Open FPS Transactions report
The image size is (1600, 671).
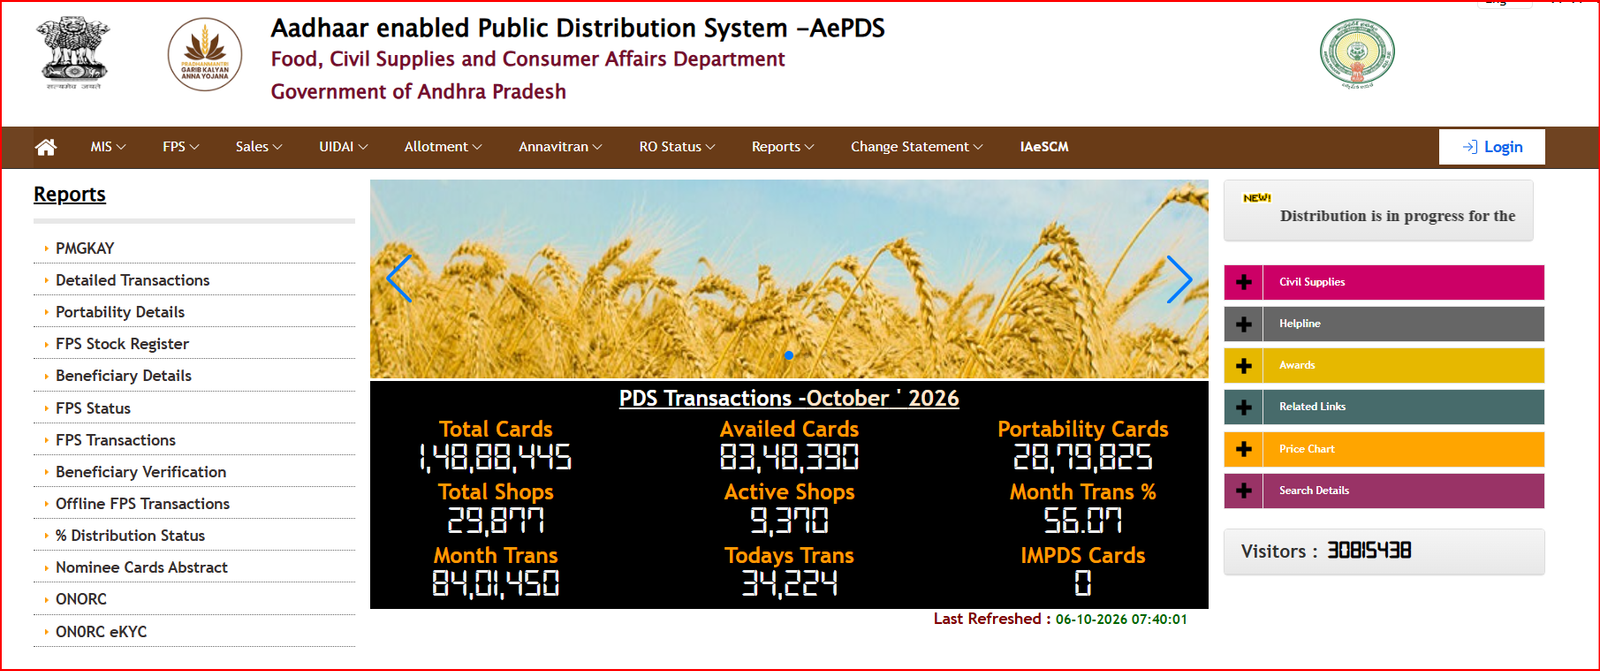coord(116,440)
